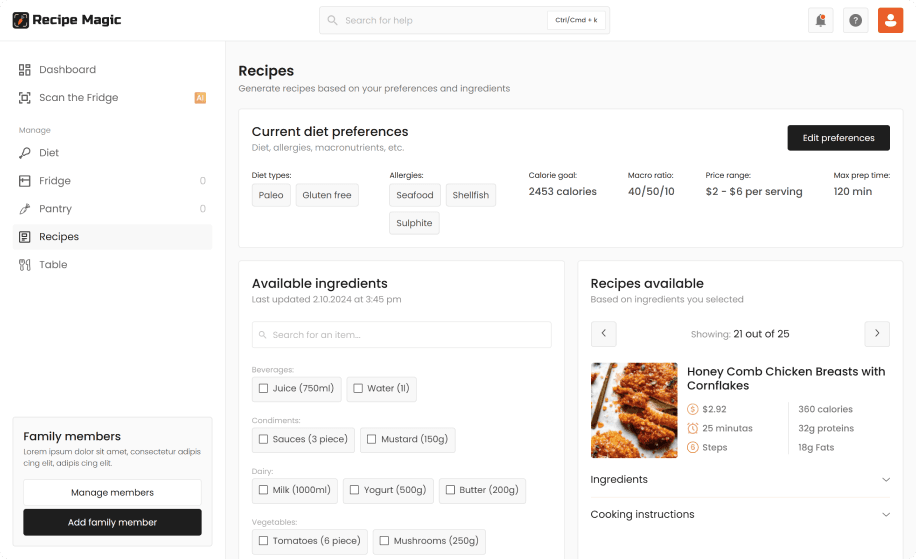The image size is (916, 559).
Task: Click the Search for an item field
Action: coord(401,335)
